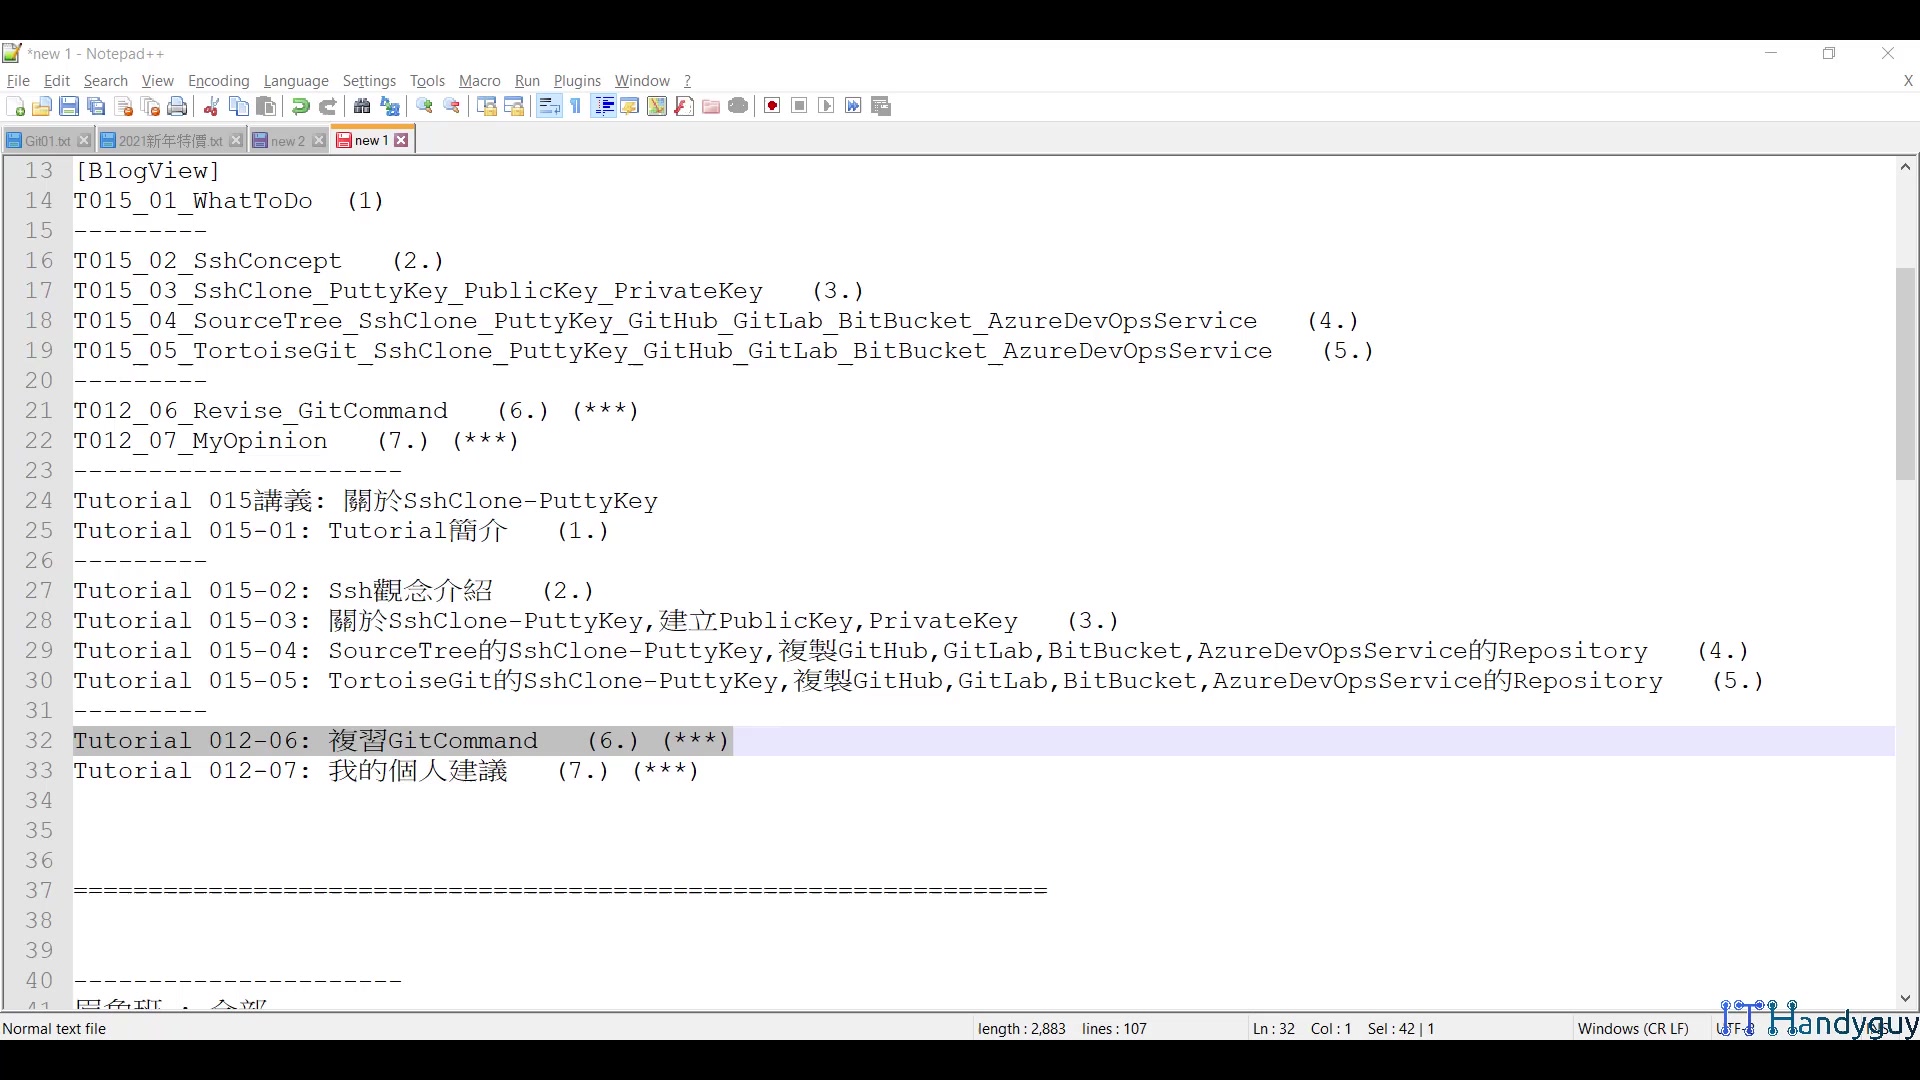Image resolution: width=1920 pixels, height=1080 pixels.
Task: Toggle indentation guides
Action: pyautogui.click(x=604, y=106)
